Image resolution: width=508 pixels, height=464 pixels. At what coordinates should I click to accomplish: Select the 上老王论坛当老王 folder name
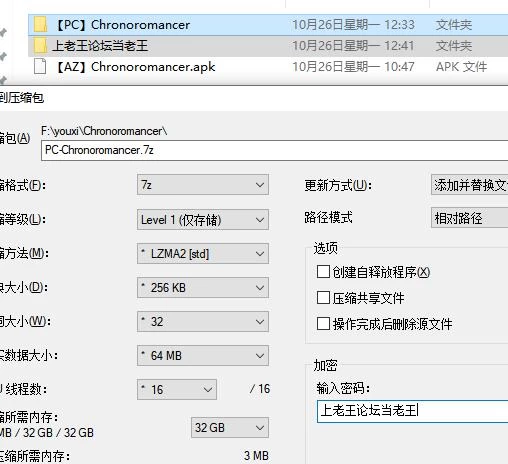[100, 46]
